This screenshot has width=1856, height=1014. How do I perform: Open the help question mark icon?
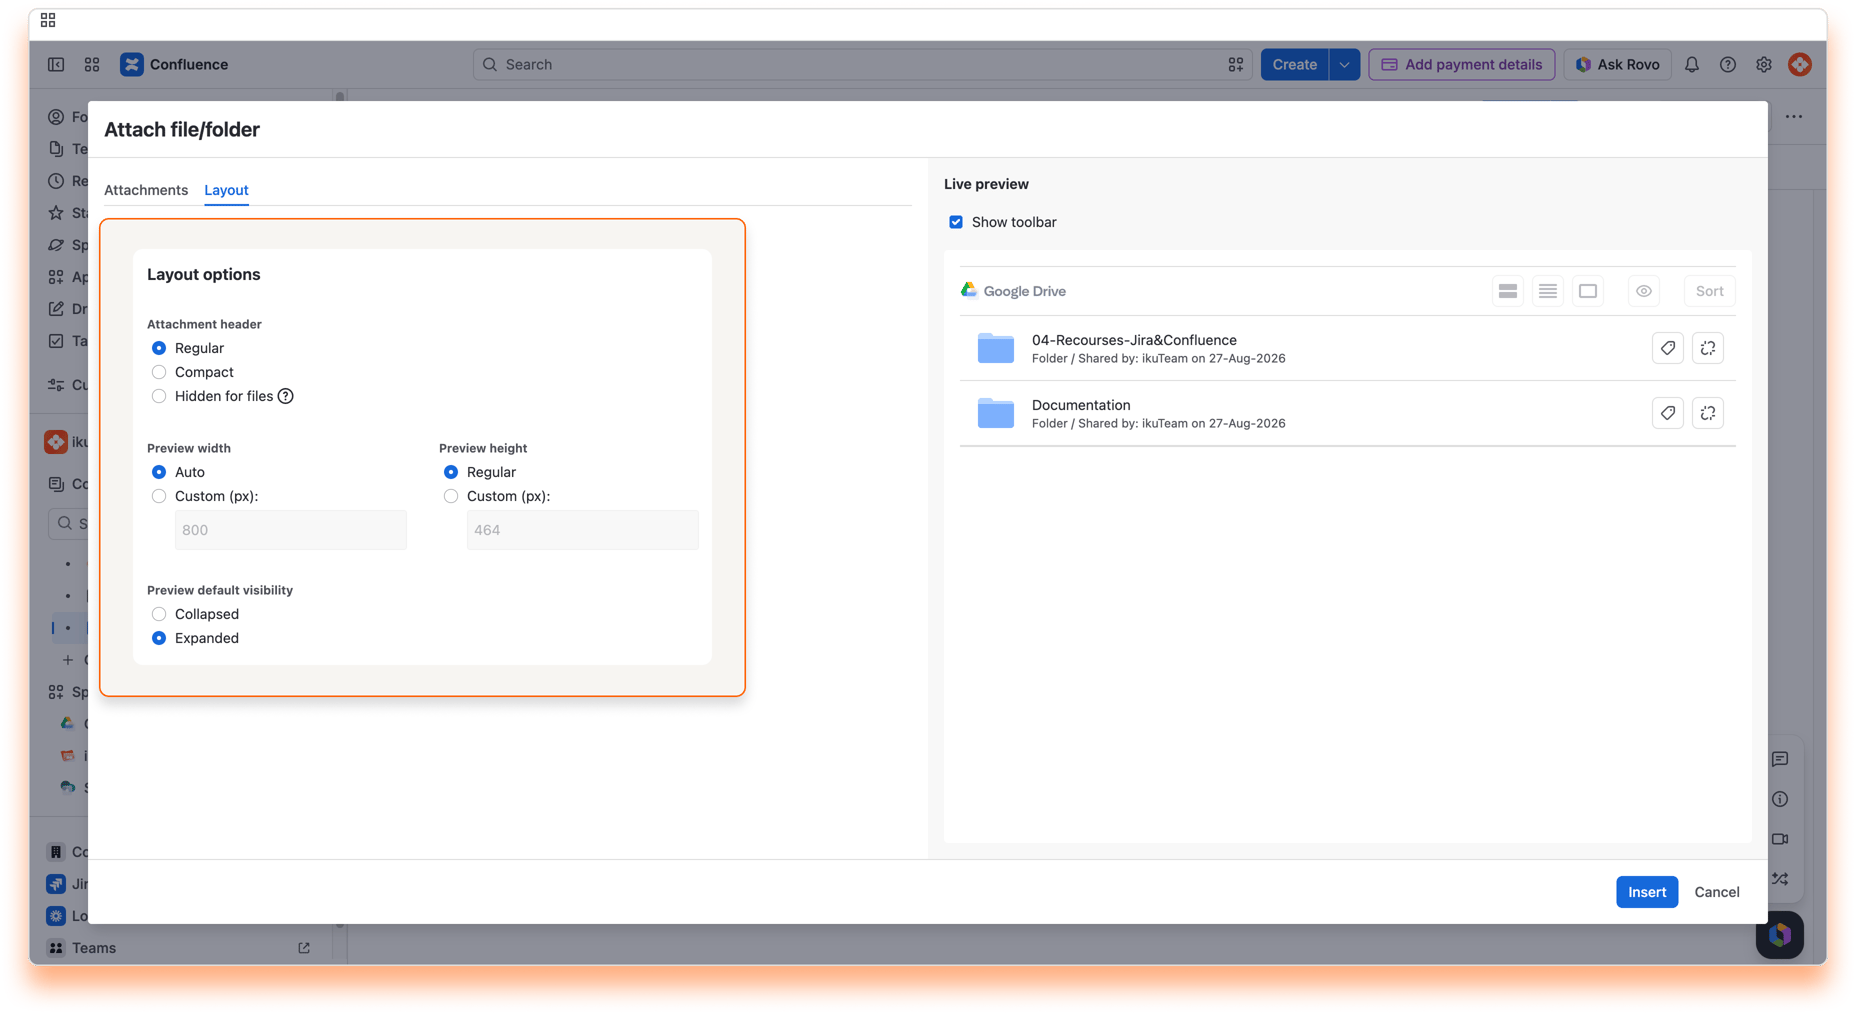pos(1728,64)
